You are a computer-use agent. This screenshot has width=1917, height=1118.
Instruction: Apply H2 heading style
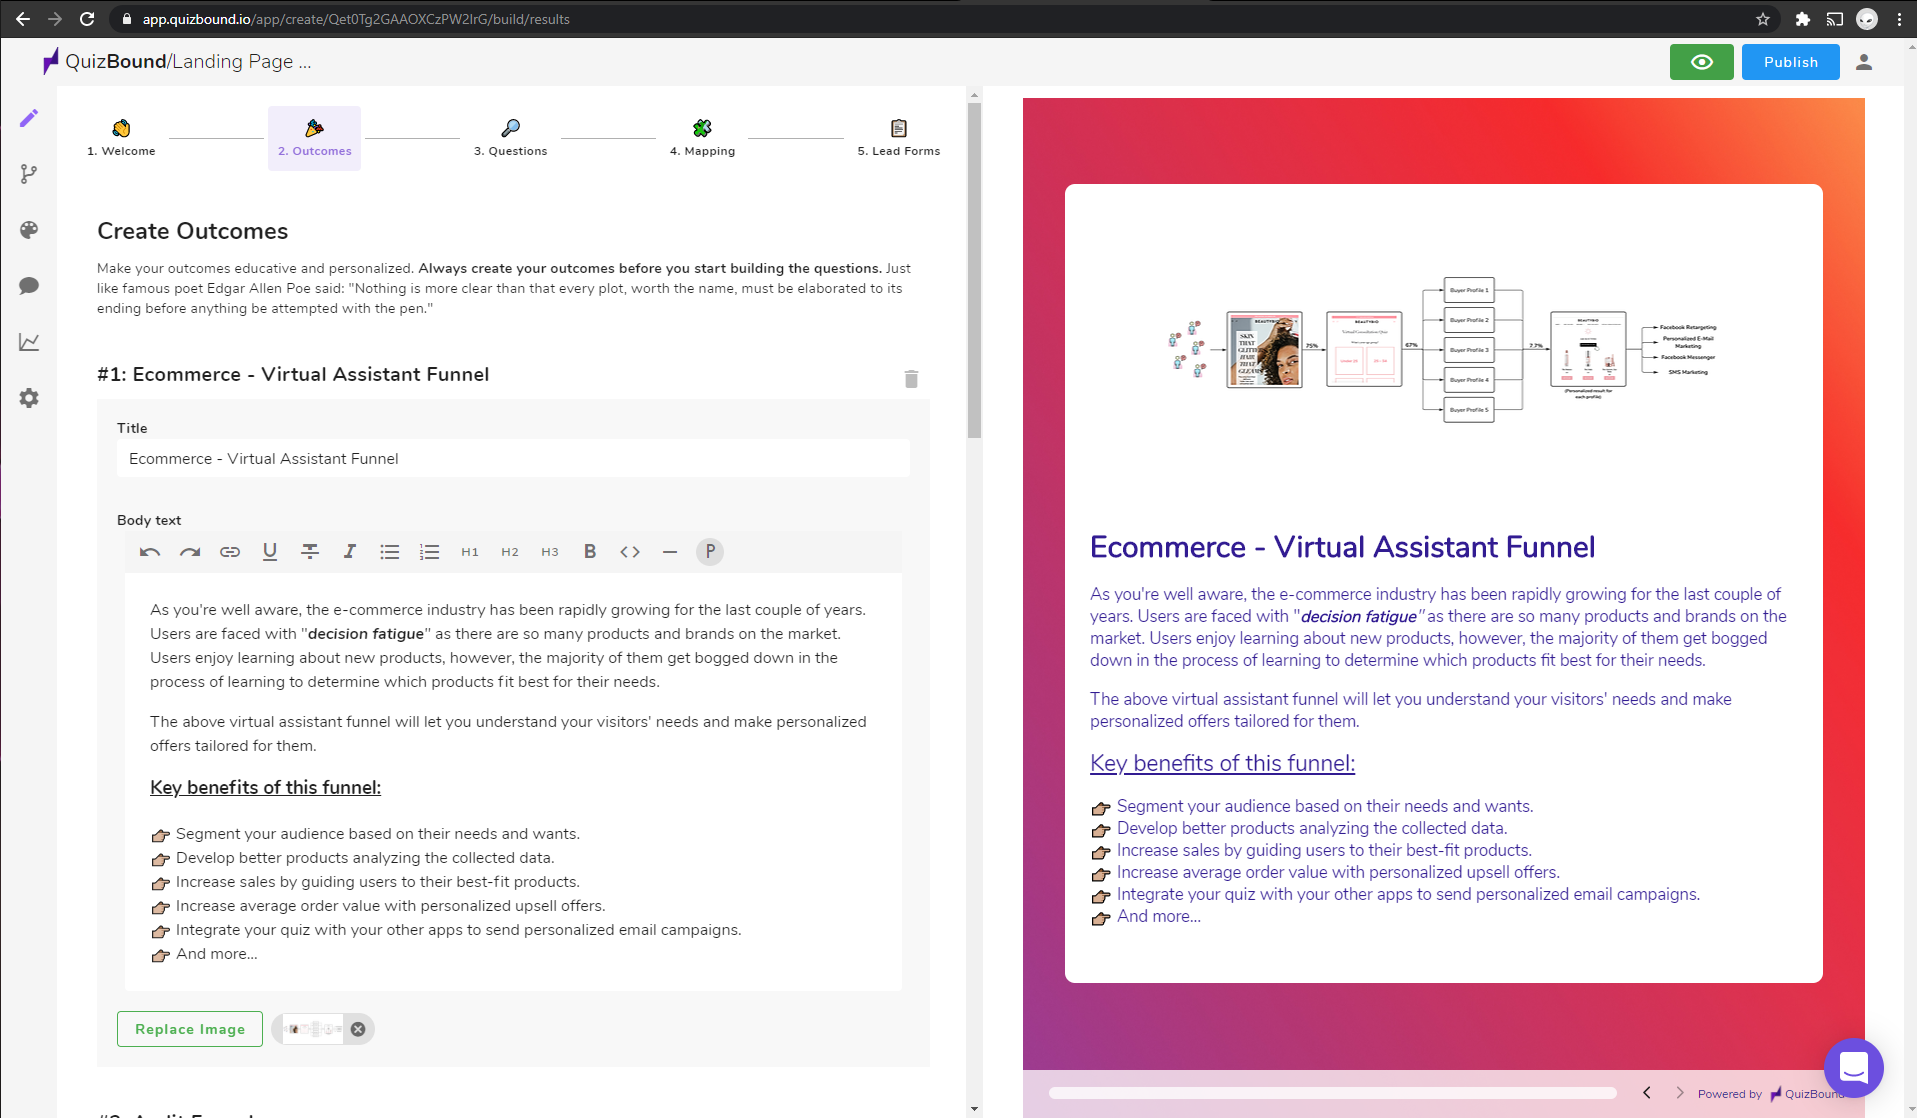click(510, 552)
